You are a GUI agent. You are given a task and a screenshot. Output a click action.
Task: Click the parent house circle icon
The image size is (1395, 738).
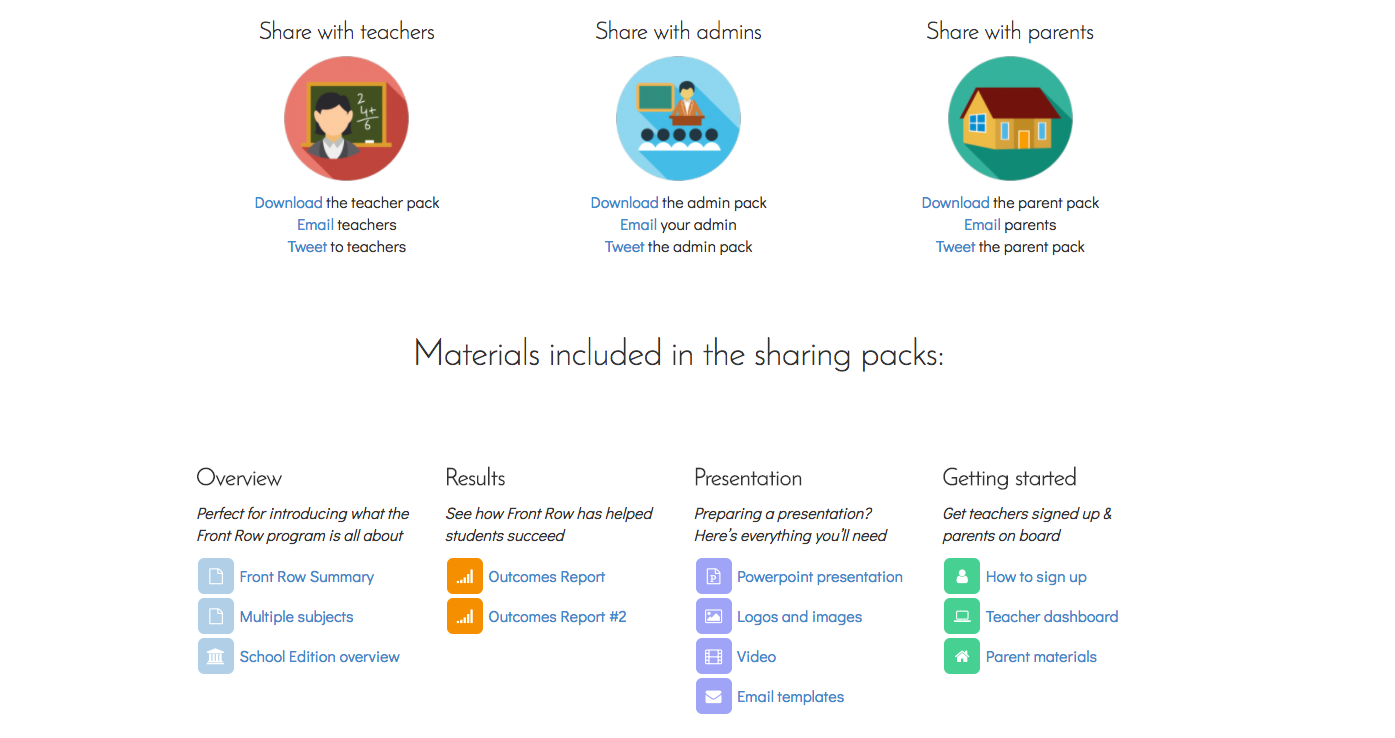(x=1010, y=118)
